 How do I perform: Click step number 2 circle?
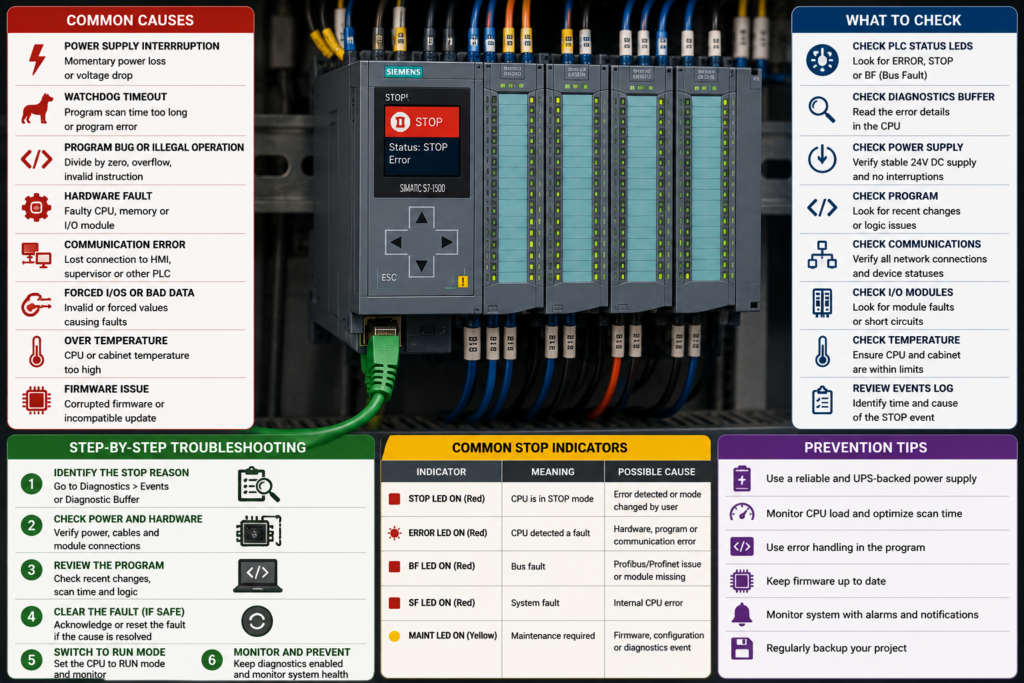pyautogui.click(x=31, y=525)
